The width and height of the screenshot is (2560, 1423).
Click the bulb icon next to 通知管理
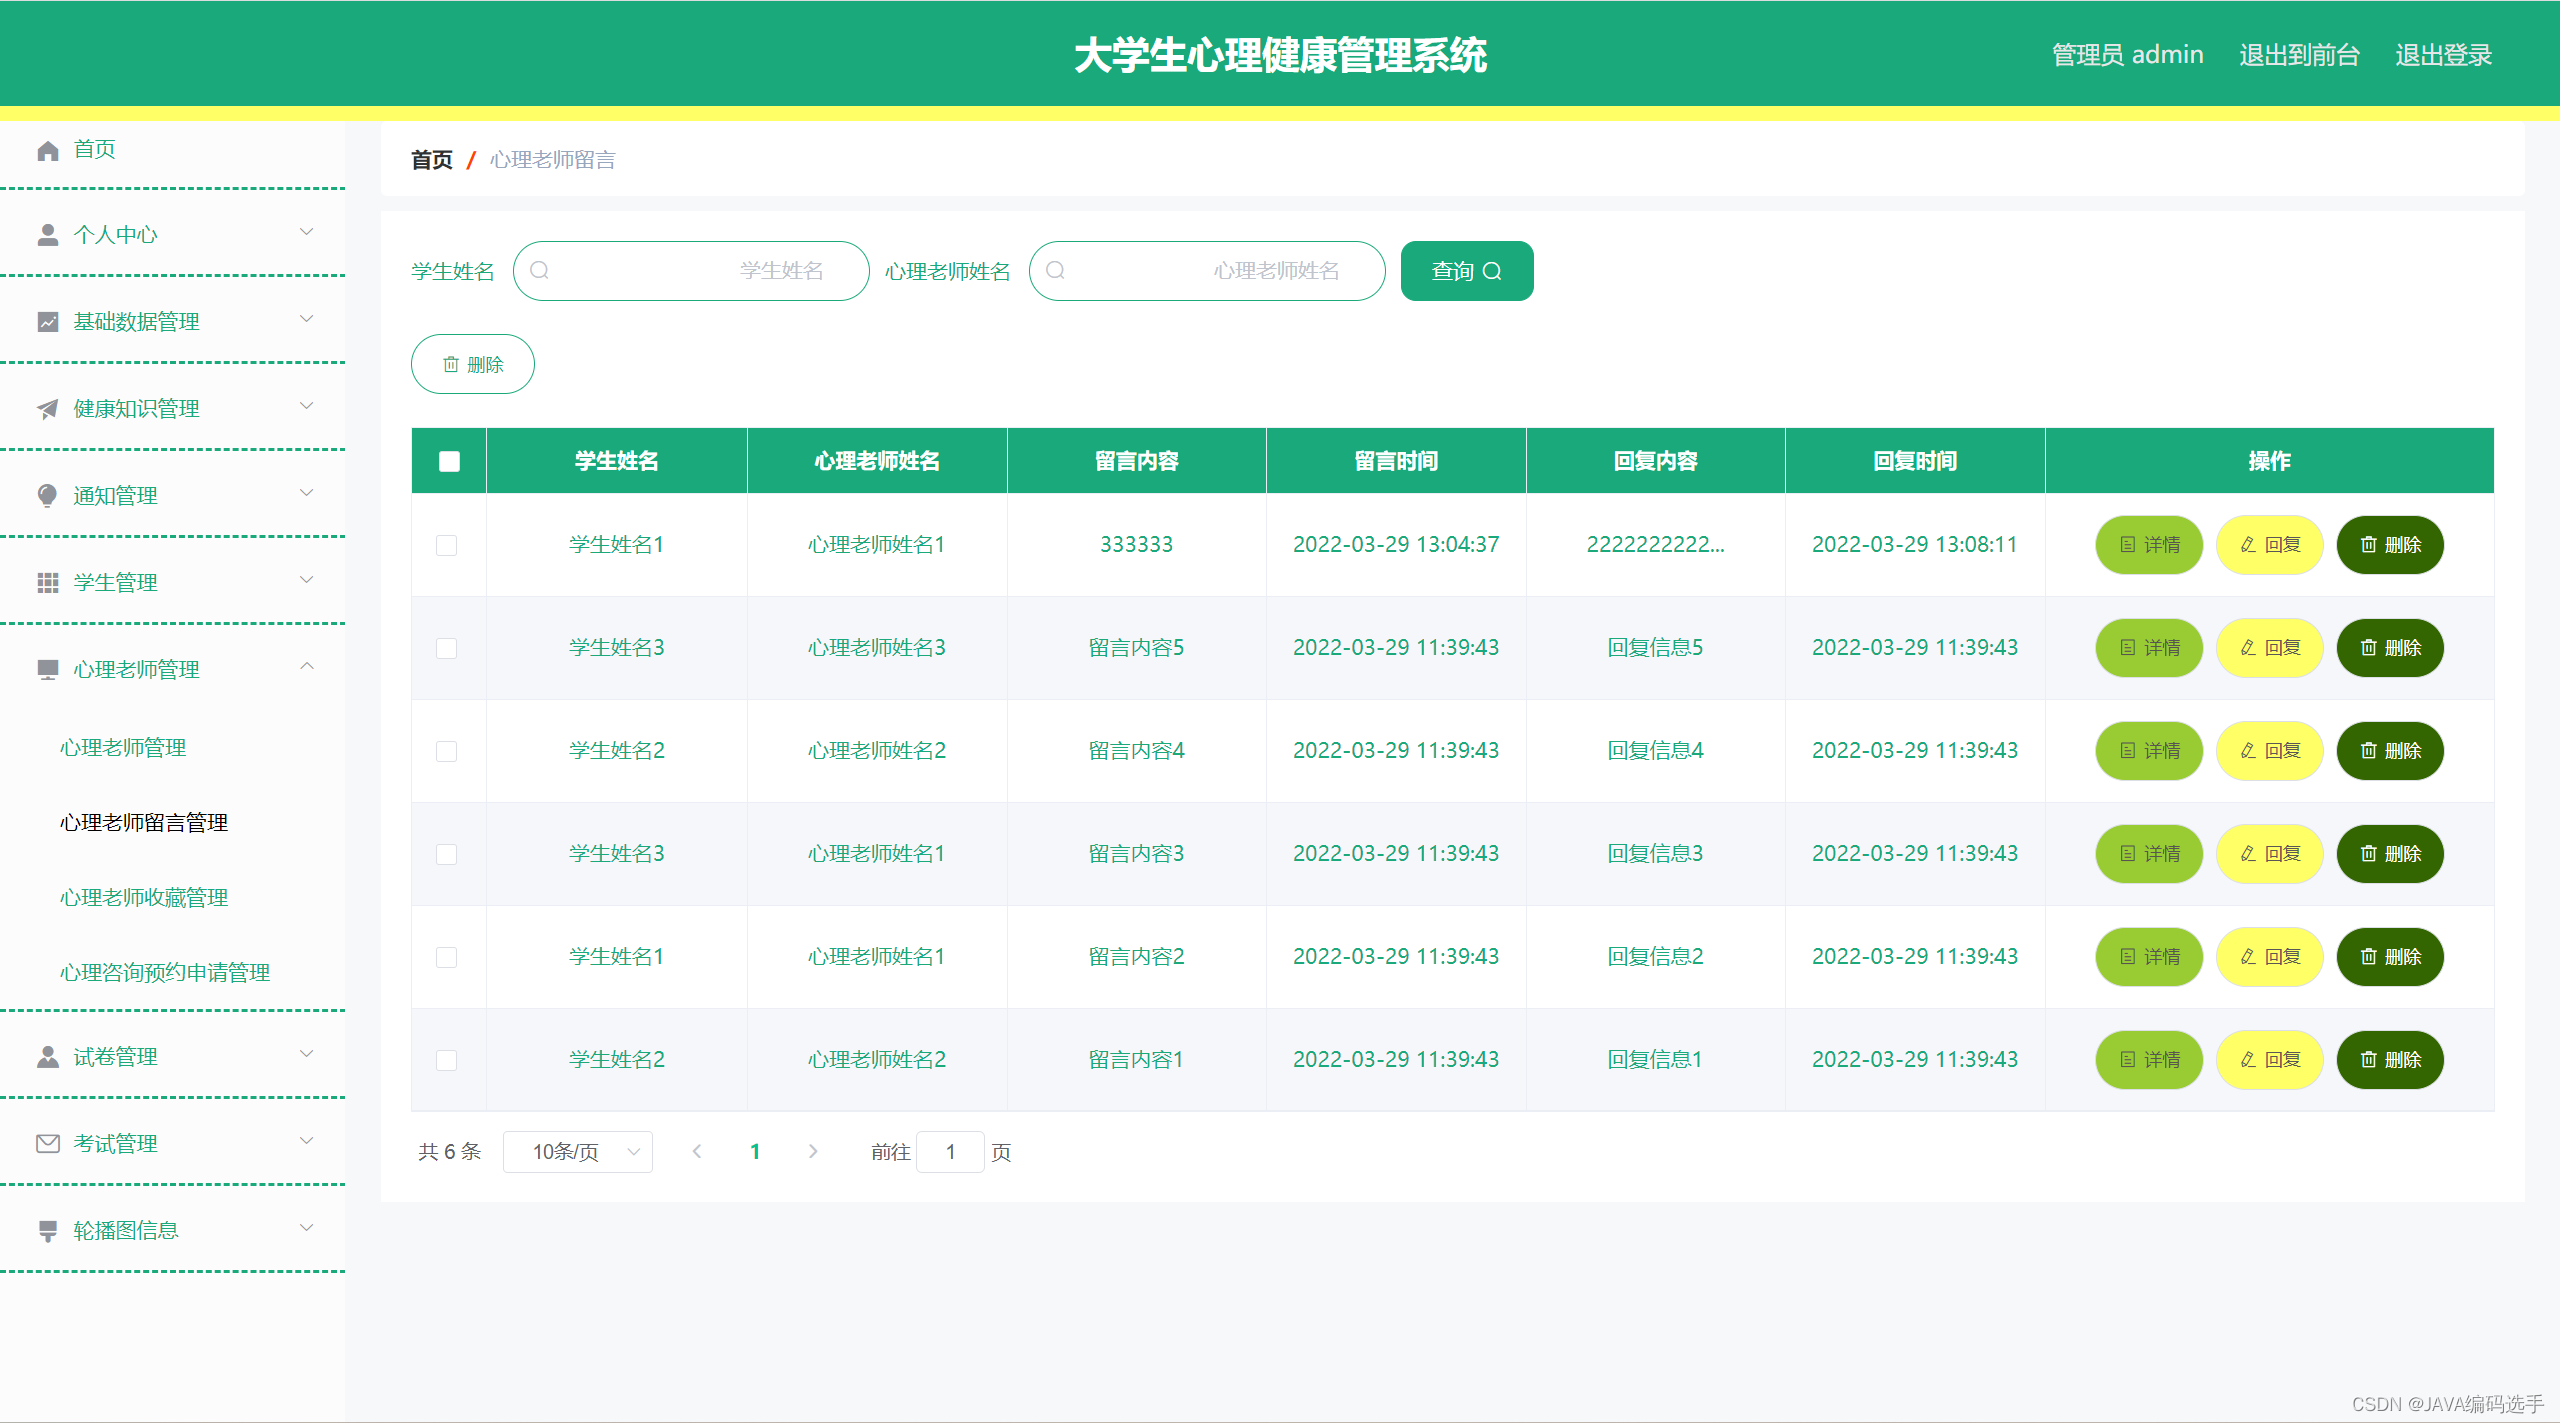tap(47, 496)
